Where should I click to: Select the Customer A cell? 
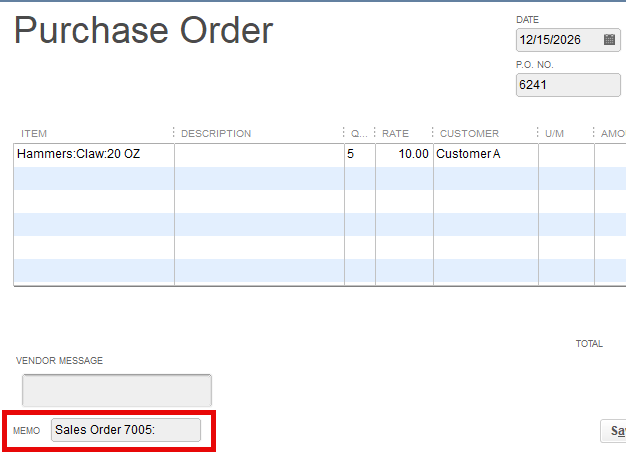[485, 155]
